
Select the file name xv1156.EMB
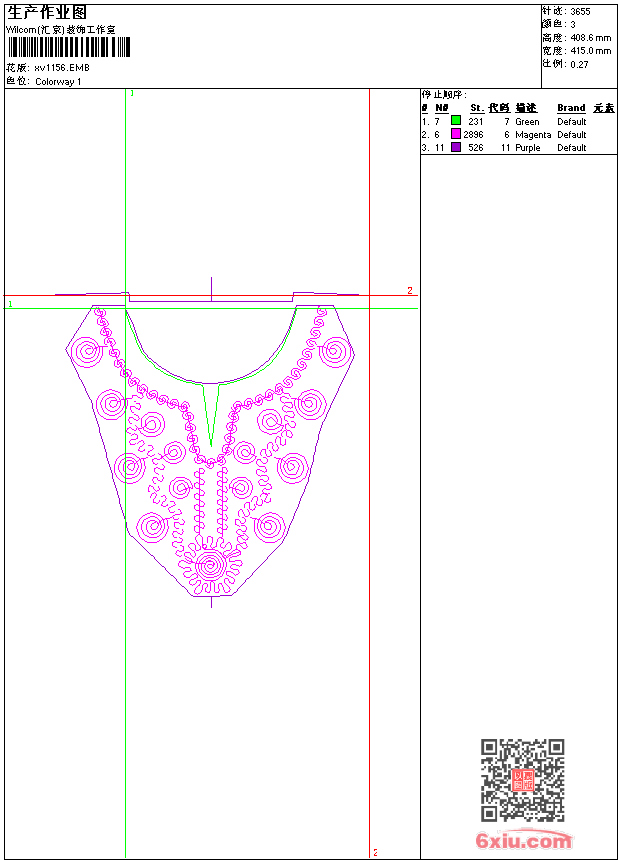point(62,68)
